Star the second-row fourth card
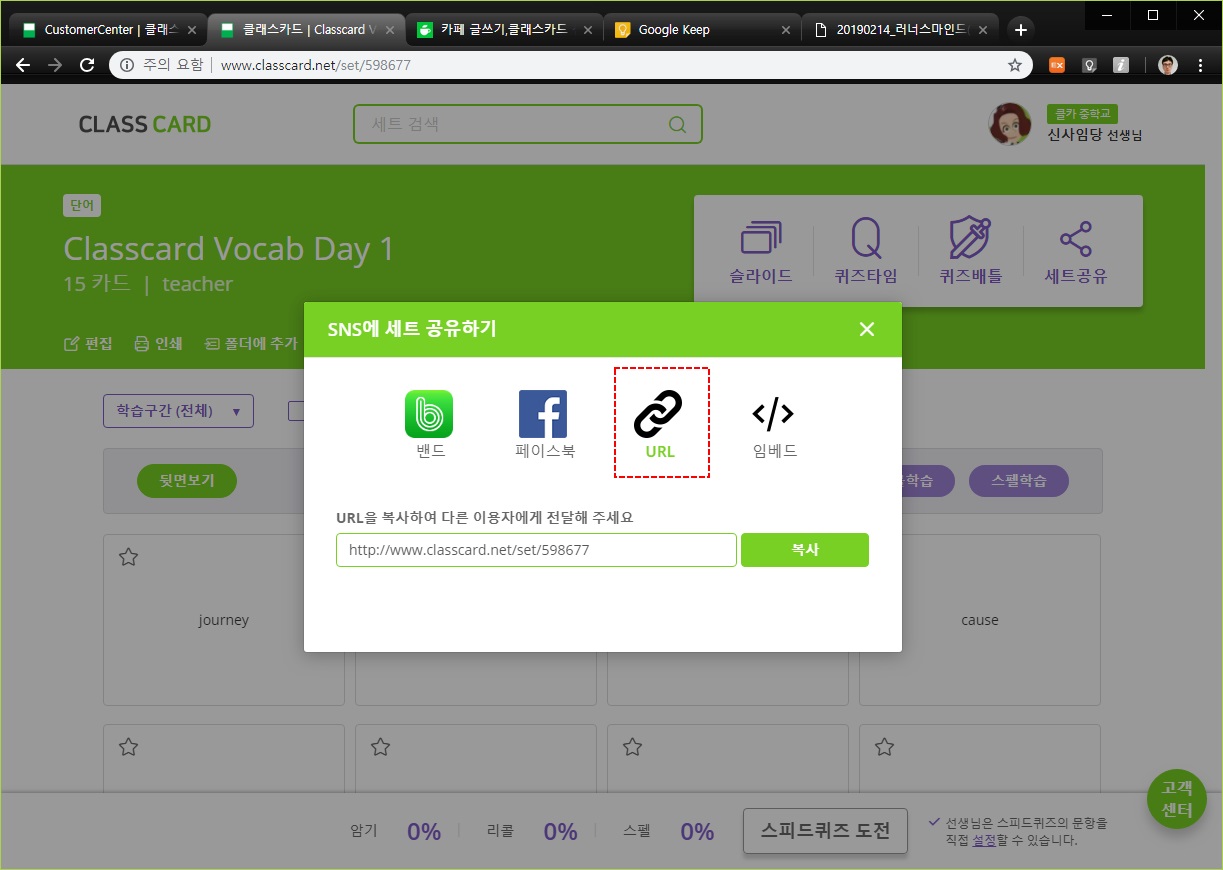The width and height of the screenshot is (1223, 870). (x=884, y=746)
